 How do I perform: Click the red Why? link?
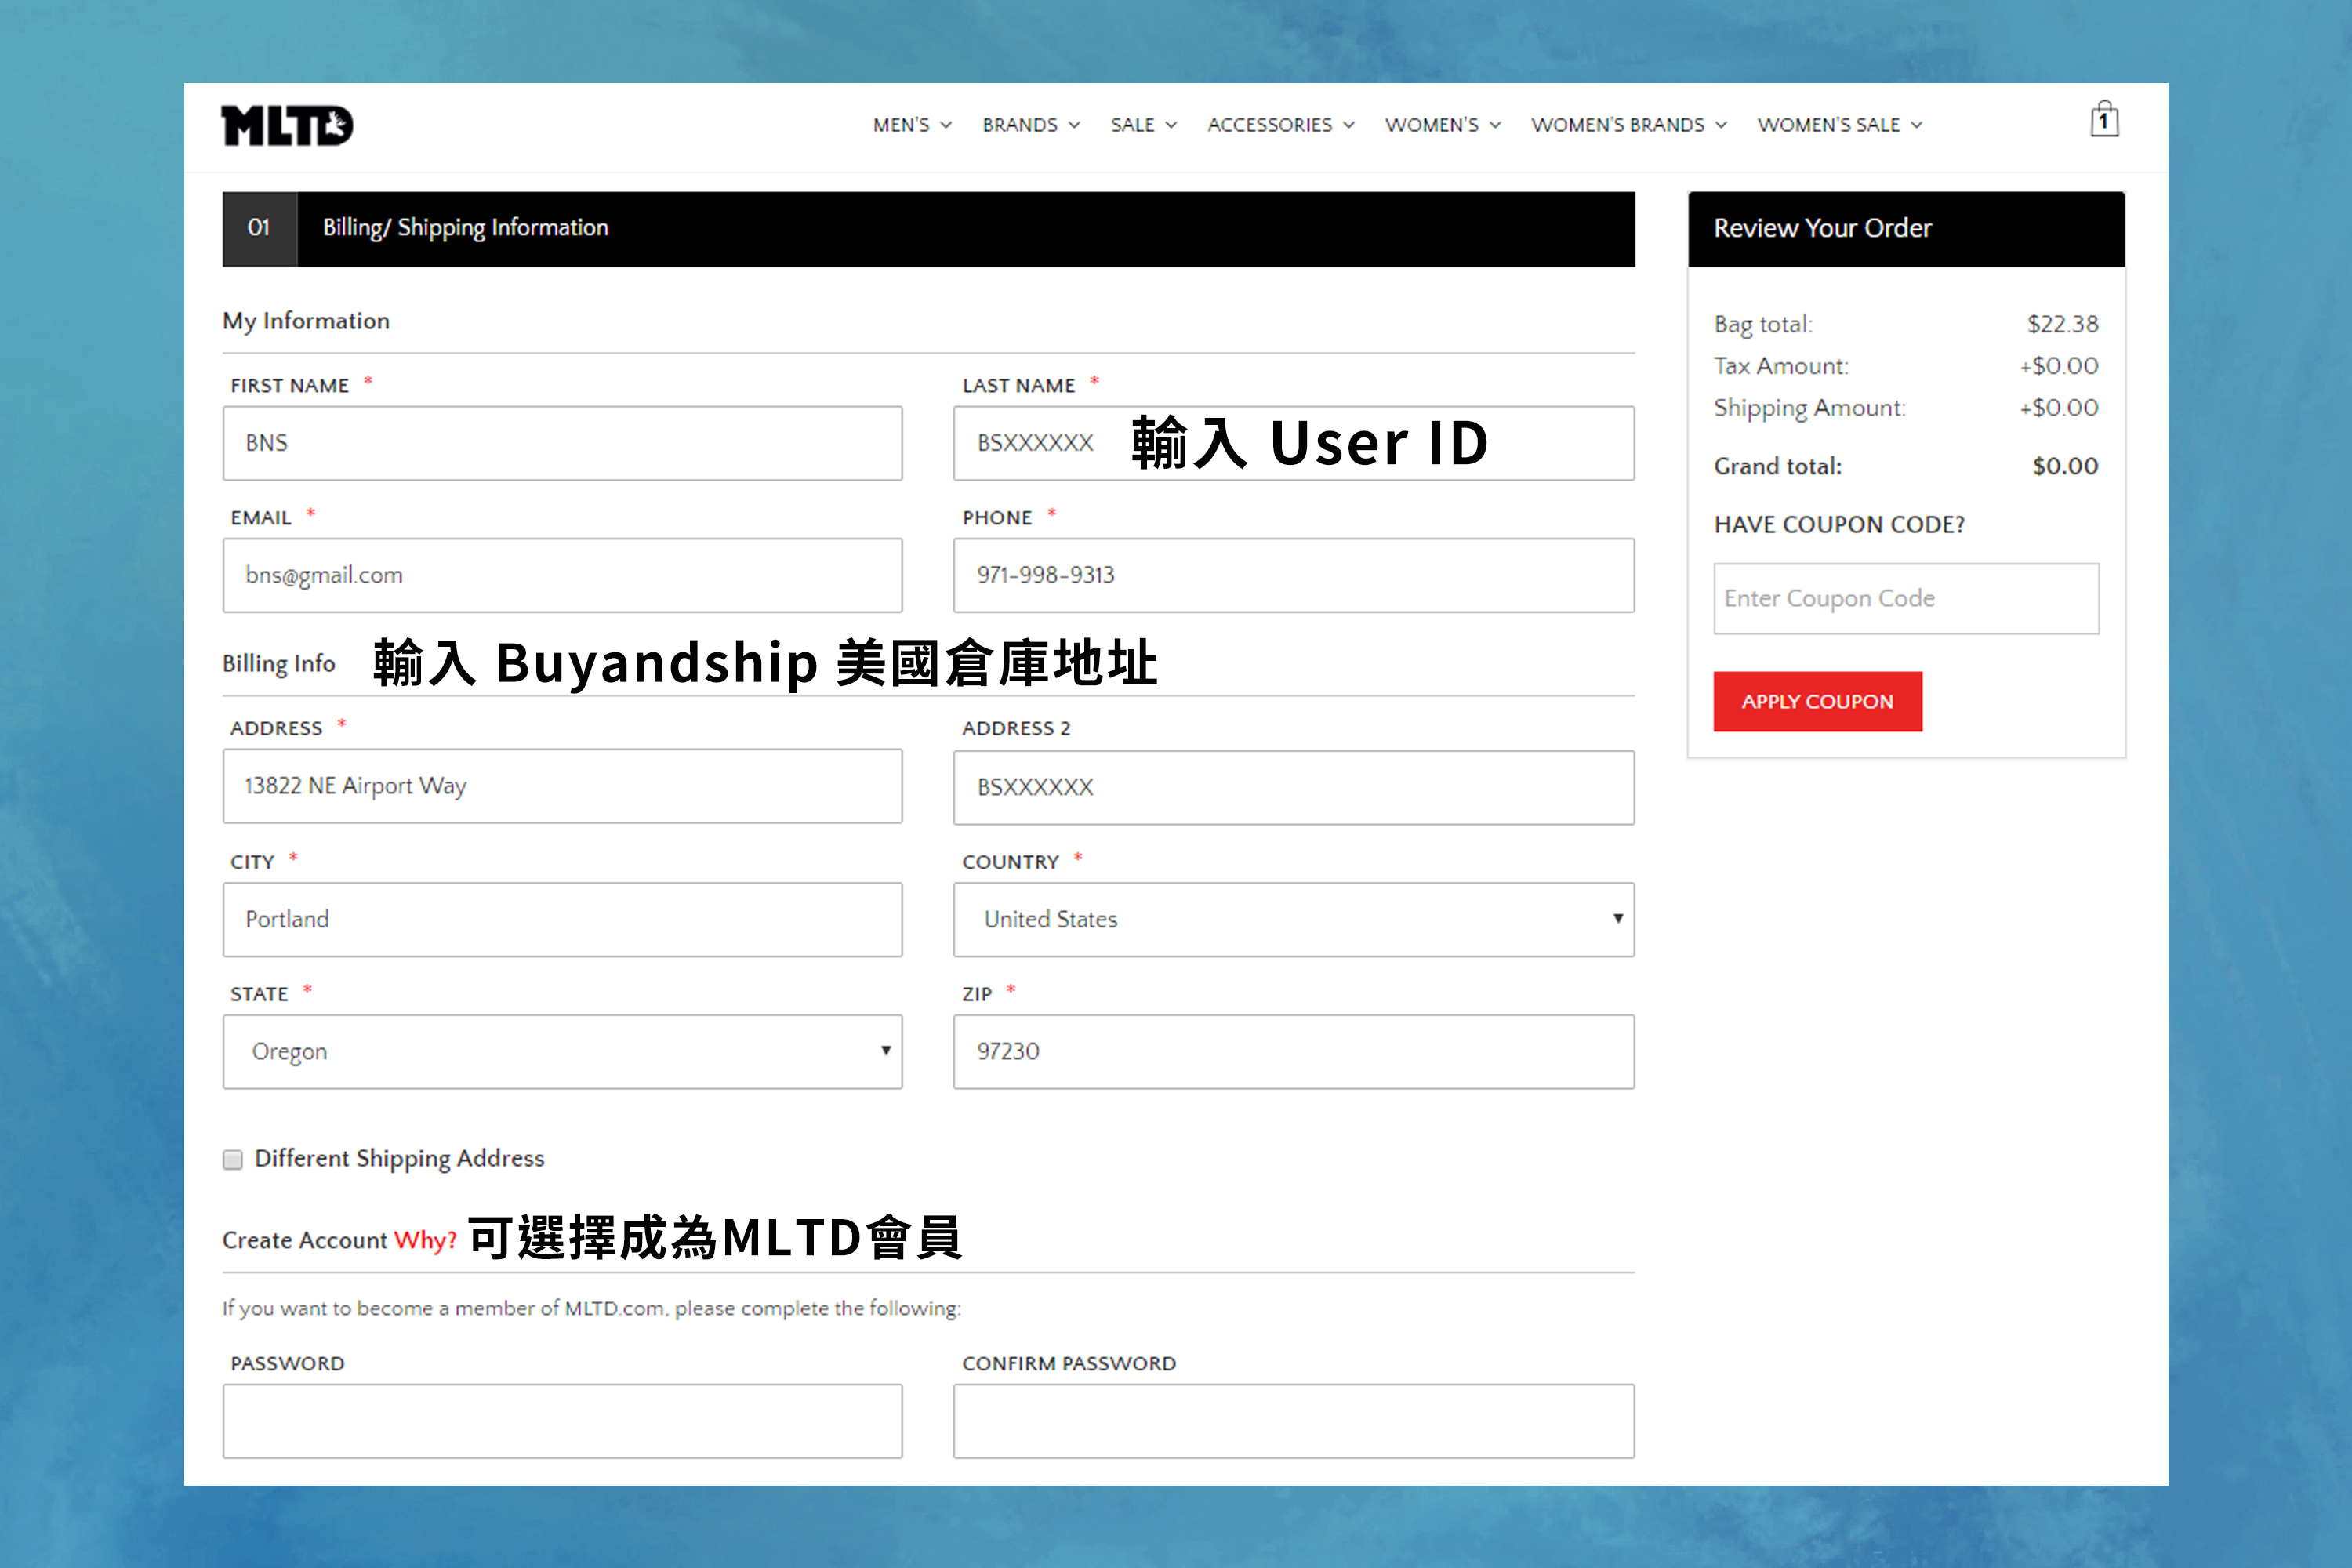coord(425,1240)
